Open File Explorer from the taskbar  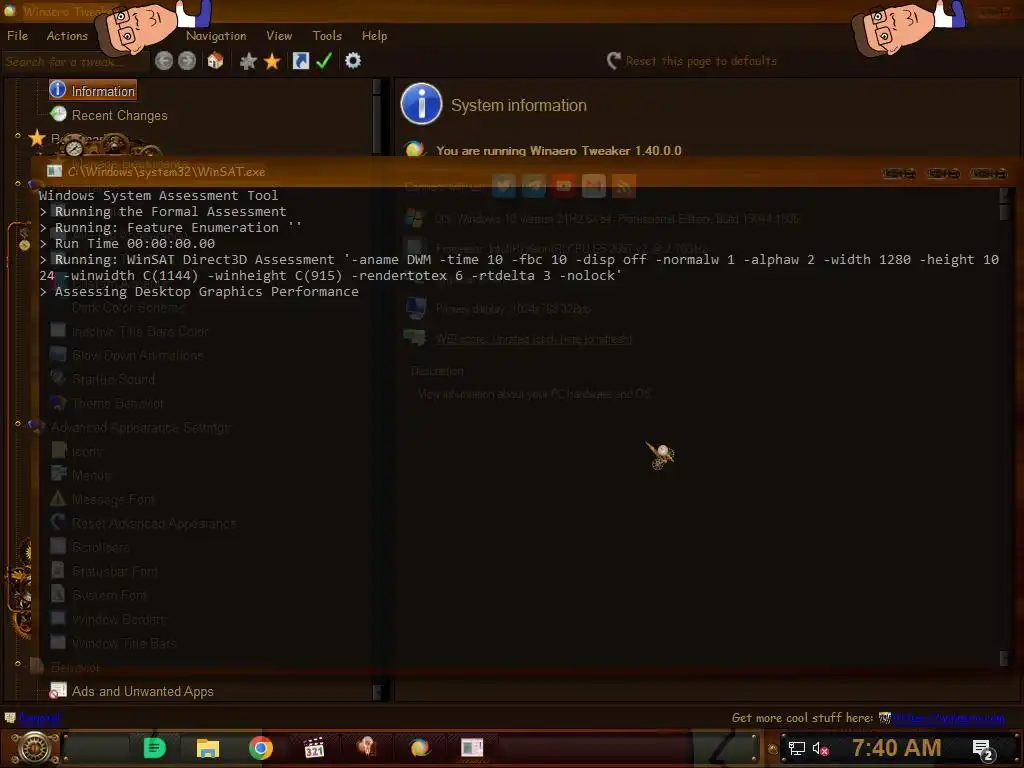pyautogui.click(x=208, y=748)
